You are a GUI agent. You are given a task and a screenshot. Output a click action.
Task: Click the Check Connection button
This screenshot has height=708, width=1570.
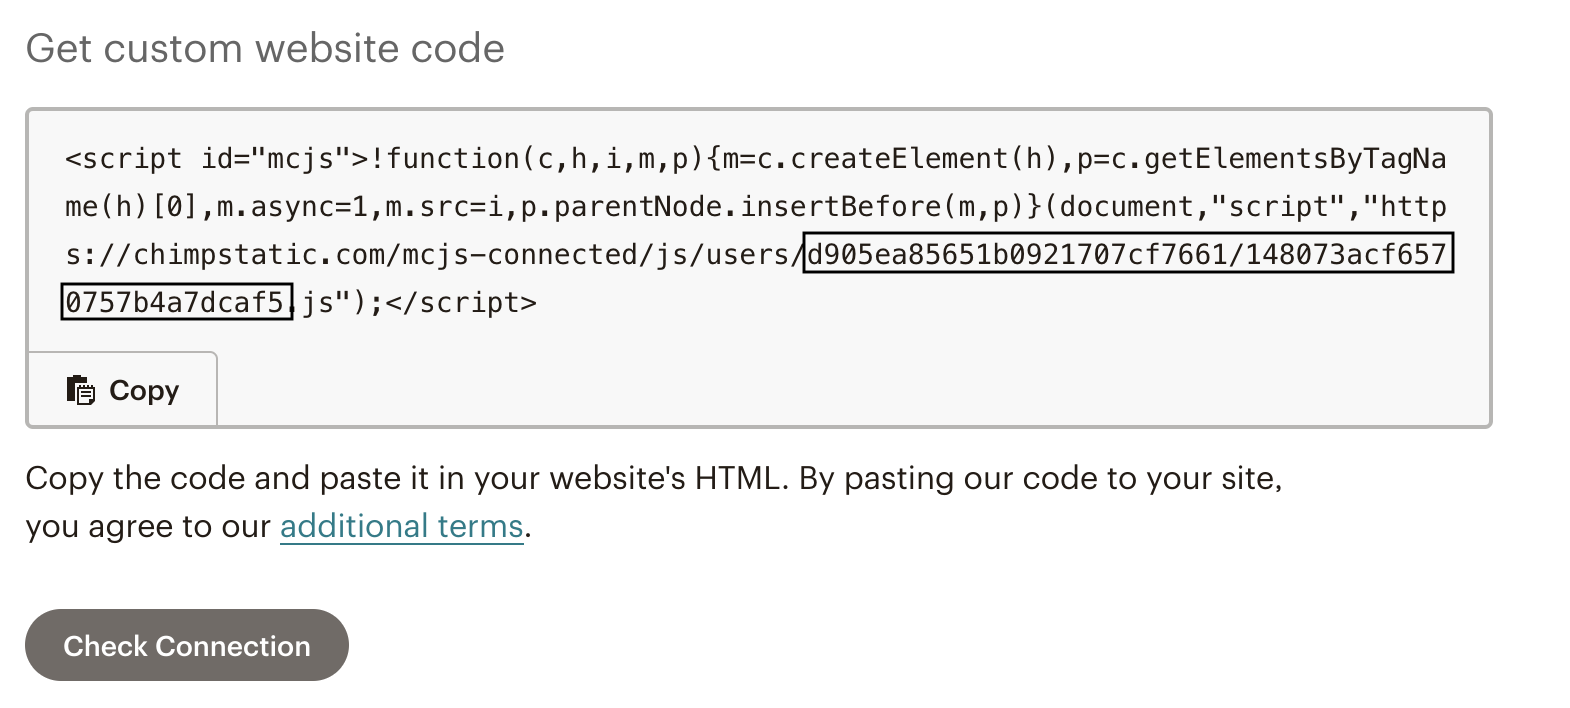(x=187, y=646)
